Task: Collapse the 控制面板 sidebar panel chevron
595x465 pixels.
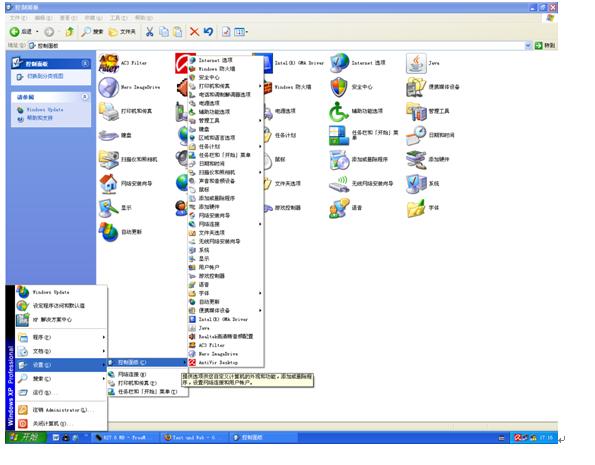Action: pyautogui.click(x=85, y=63)
